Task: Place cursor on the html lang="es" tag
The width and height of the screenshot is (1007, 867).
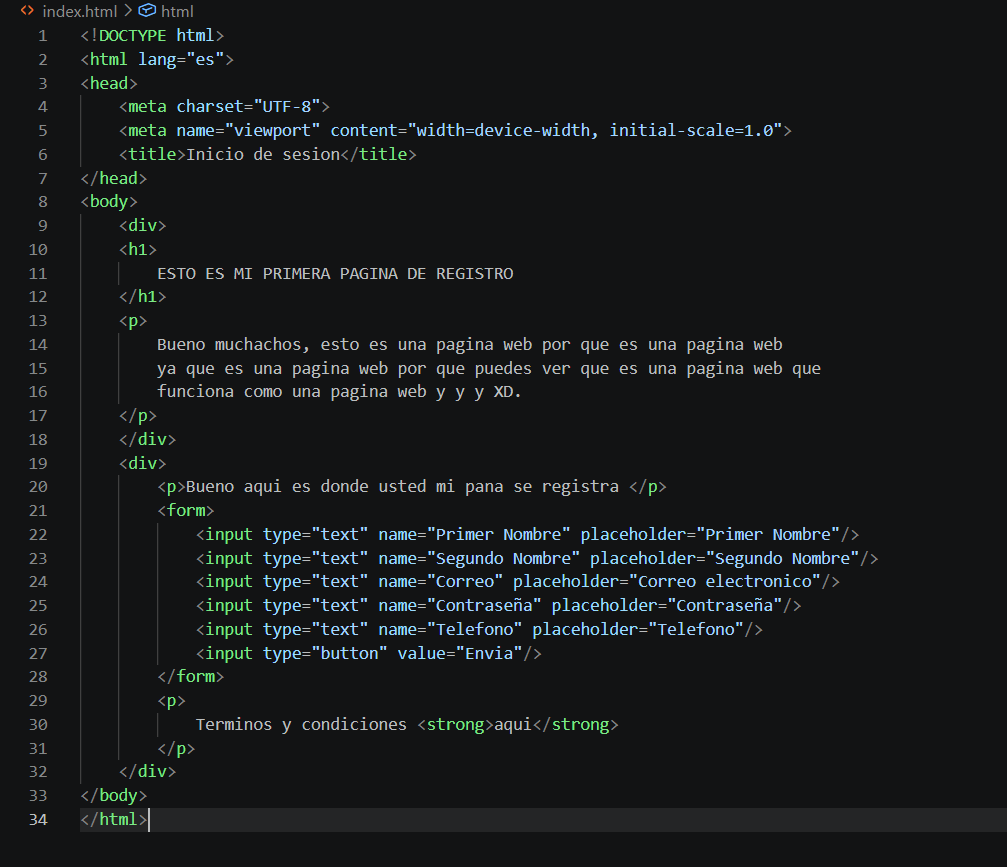Action: click(x=157, y=60)
